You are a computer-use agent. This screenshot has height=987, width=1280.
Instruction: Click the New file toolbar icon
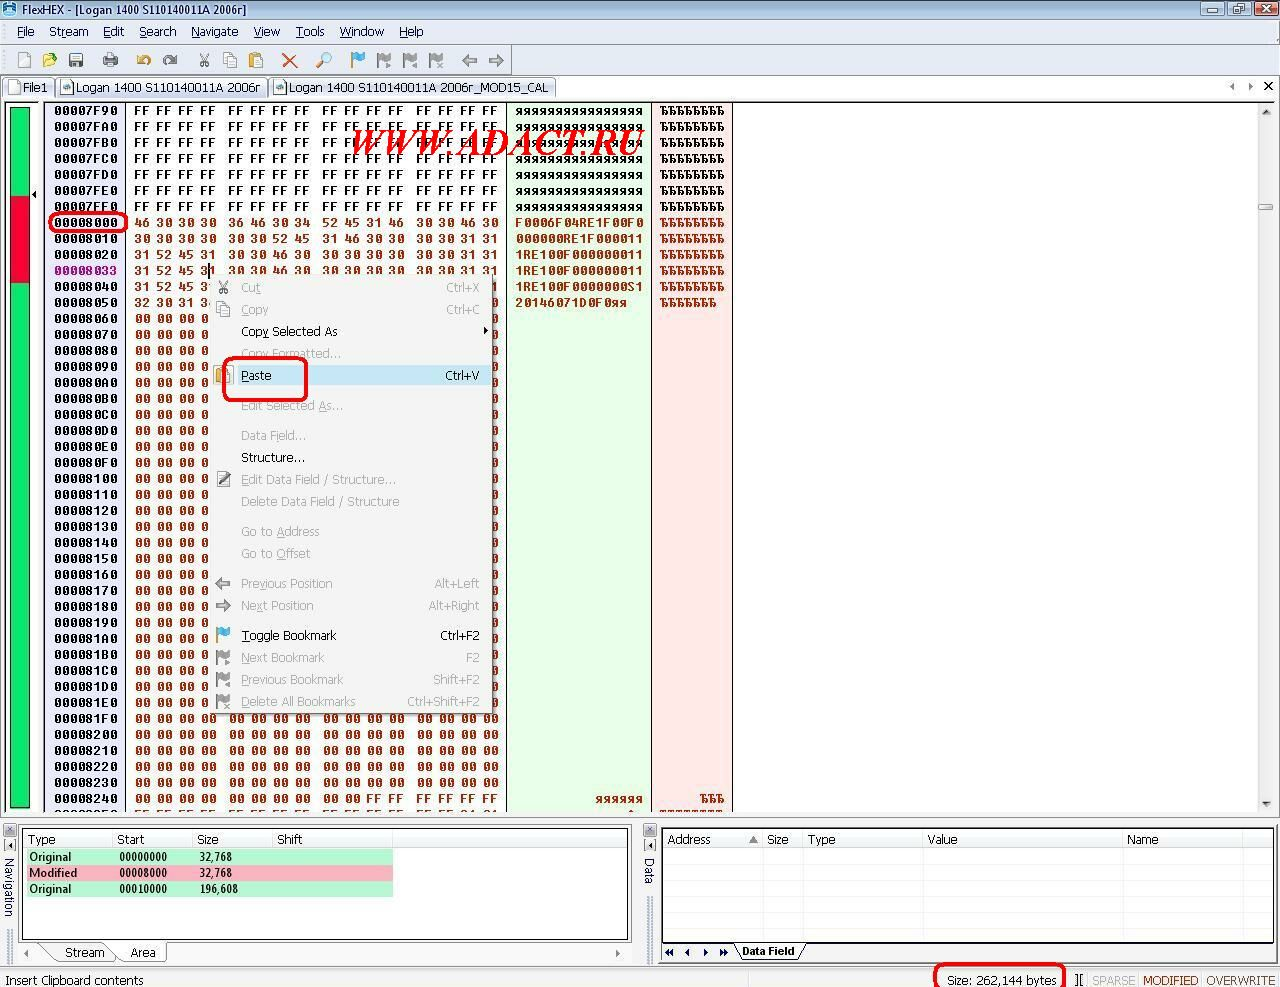pyautogui.click(x=24, y=60)
